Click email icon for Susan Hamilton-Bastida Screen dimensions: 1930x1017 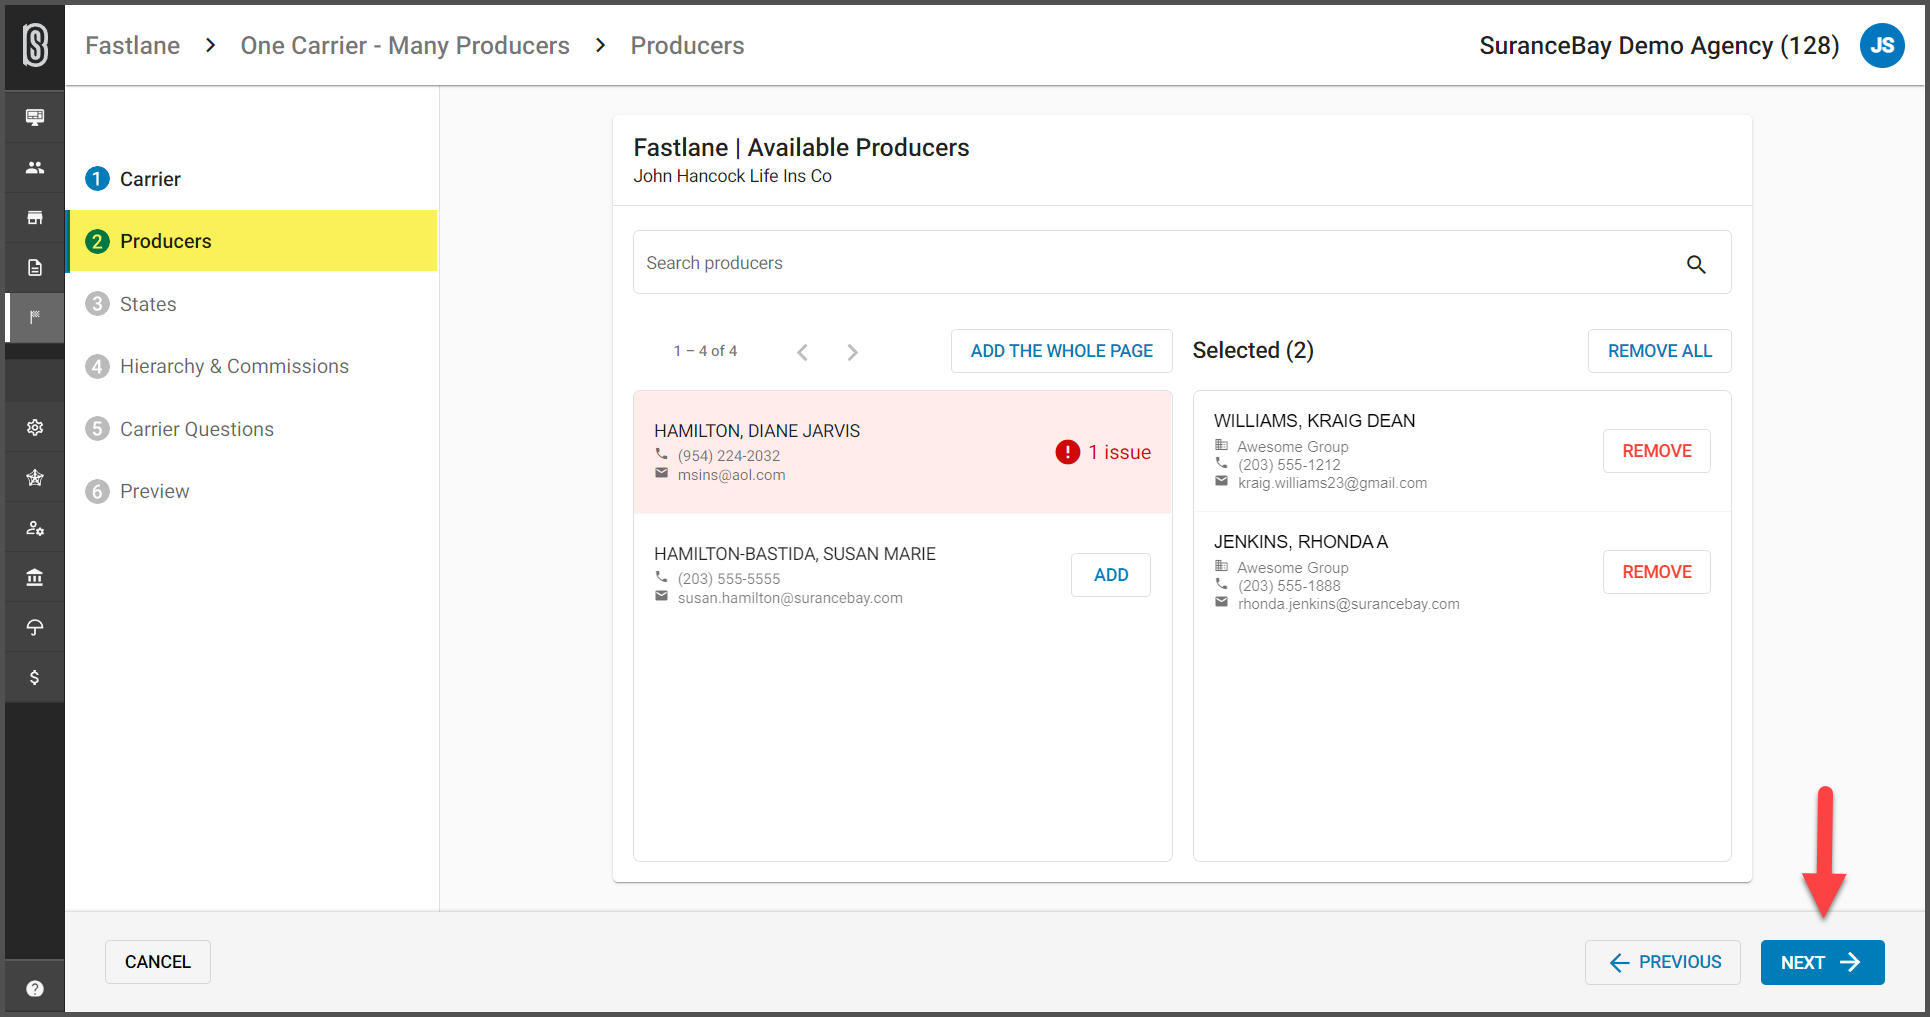661,596
